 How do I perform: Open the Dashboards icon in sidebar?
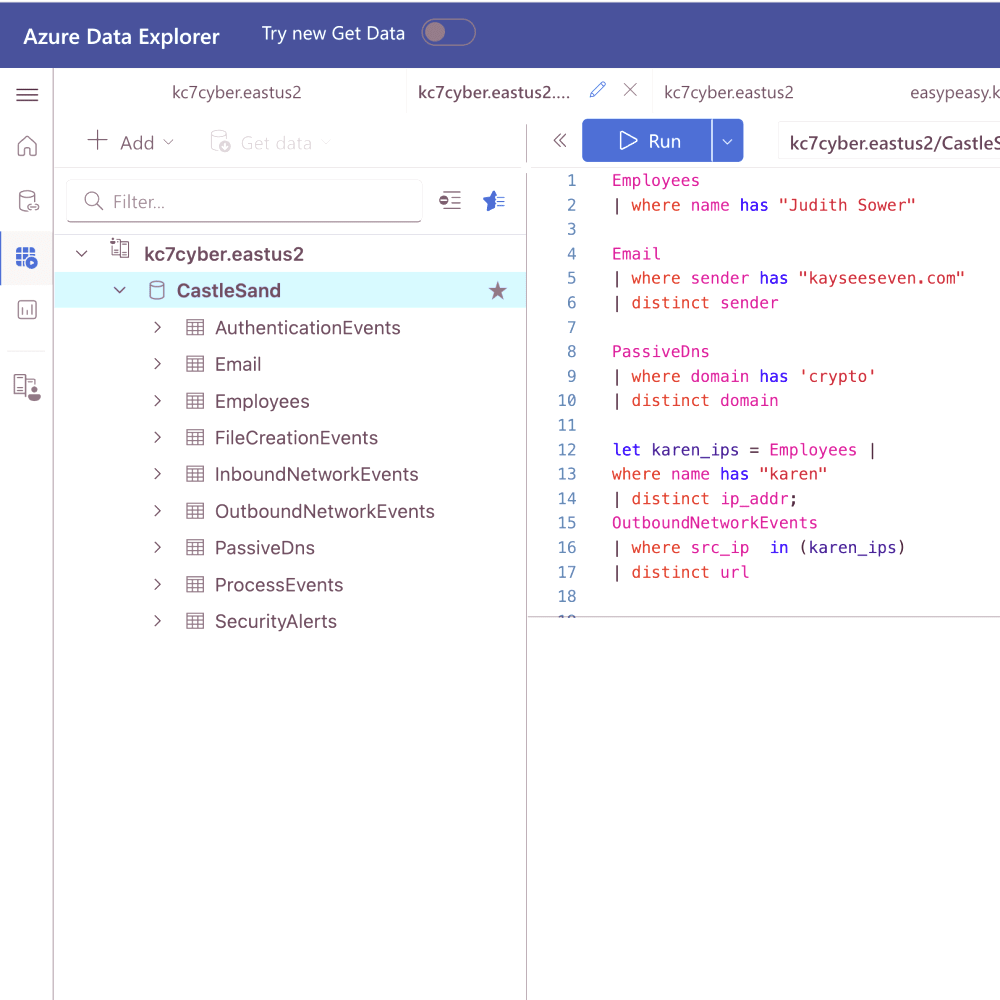[27, 310]
